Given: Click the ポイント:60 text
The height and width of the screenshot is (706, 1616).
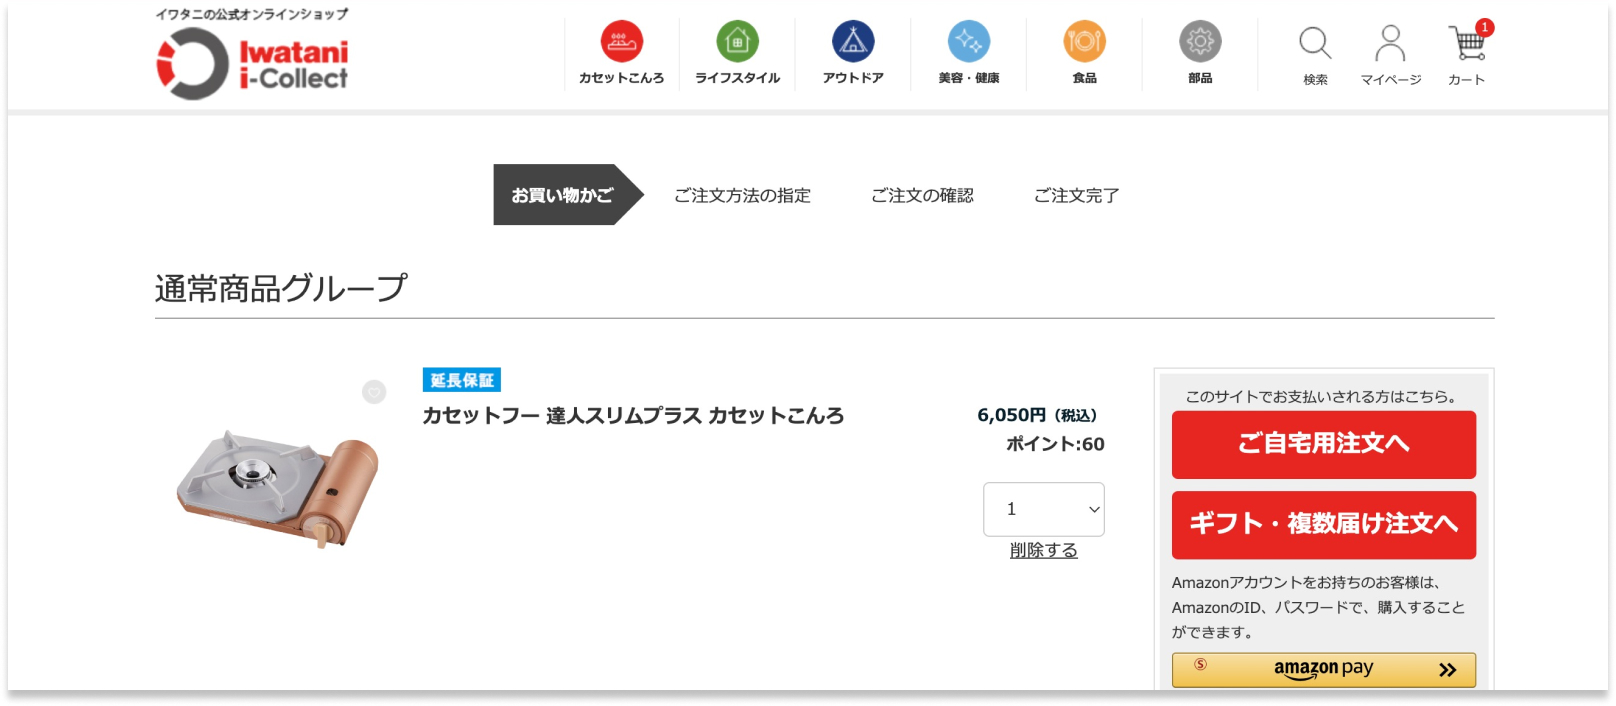Looking at the screenshot, I should pos(1055,444).
